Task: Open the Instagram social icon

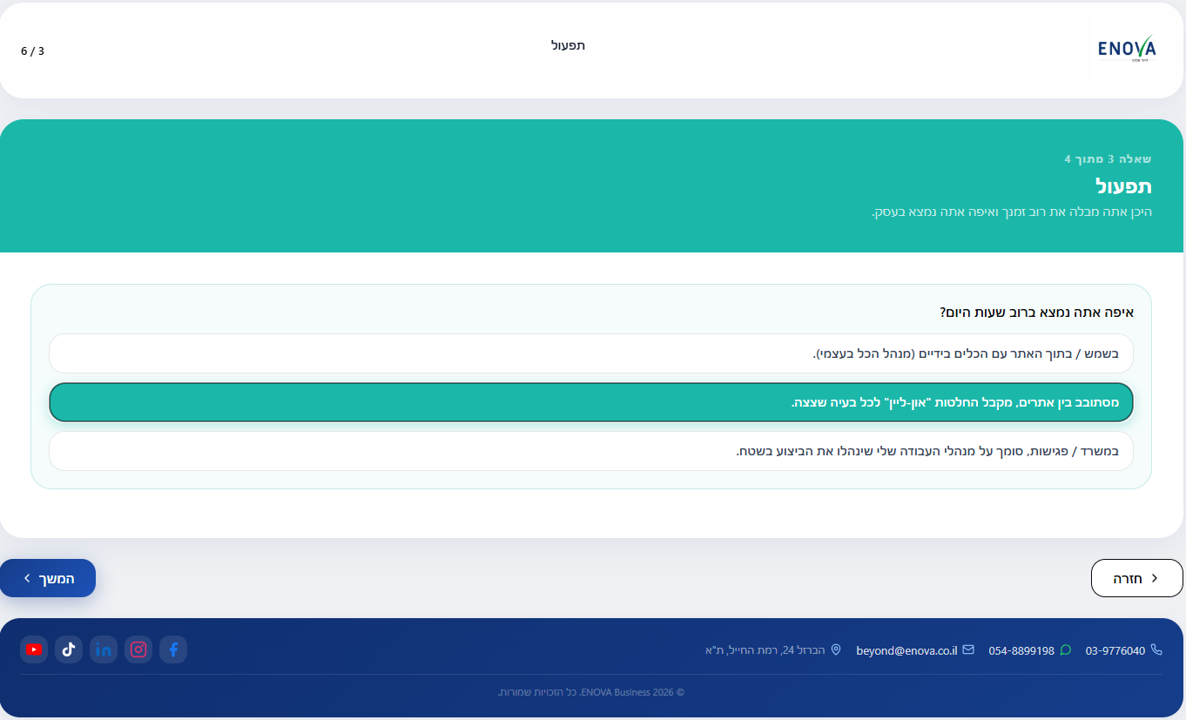Action: coord(138,650)
